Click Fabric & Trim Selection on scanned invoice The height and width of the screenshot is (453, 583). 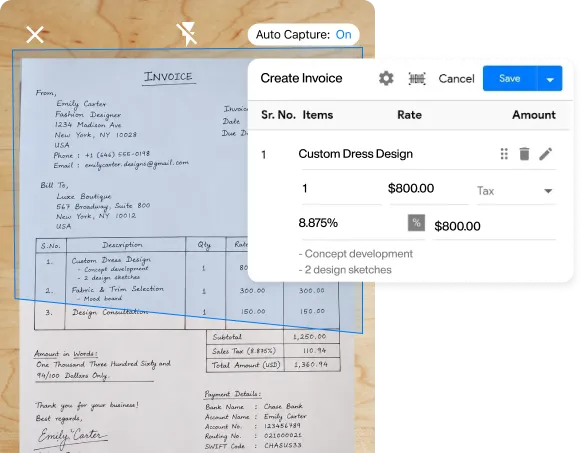coord(117,289)
